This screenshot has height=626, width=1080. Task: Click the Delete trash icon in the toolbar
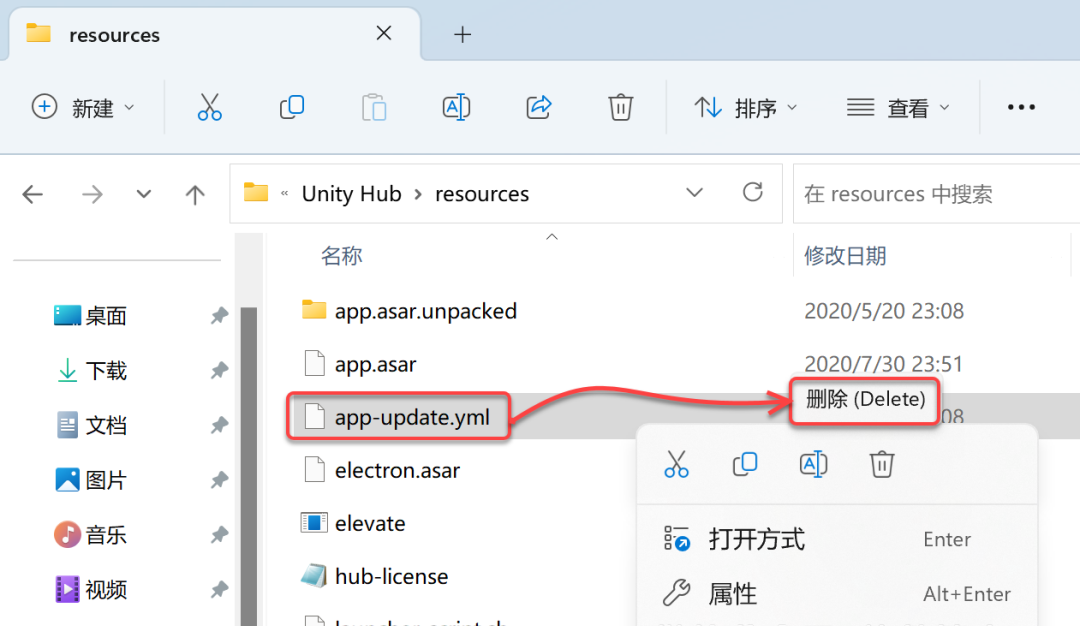tap(620, 106)
